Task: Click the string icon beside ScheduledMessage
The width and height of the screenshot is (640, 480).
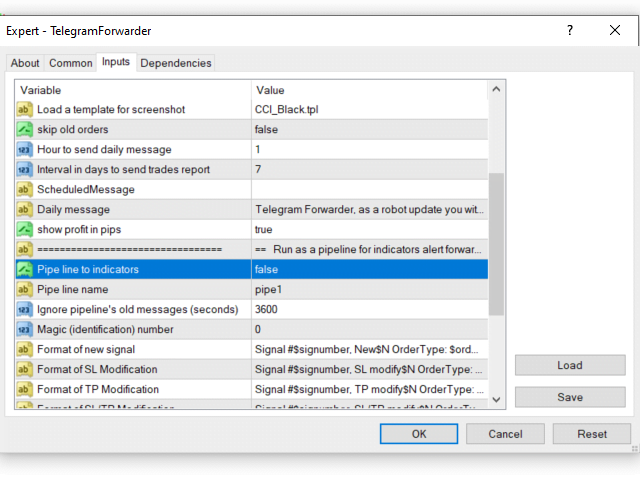Action: [x=24, y=189]
